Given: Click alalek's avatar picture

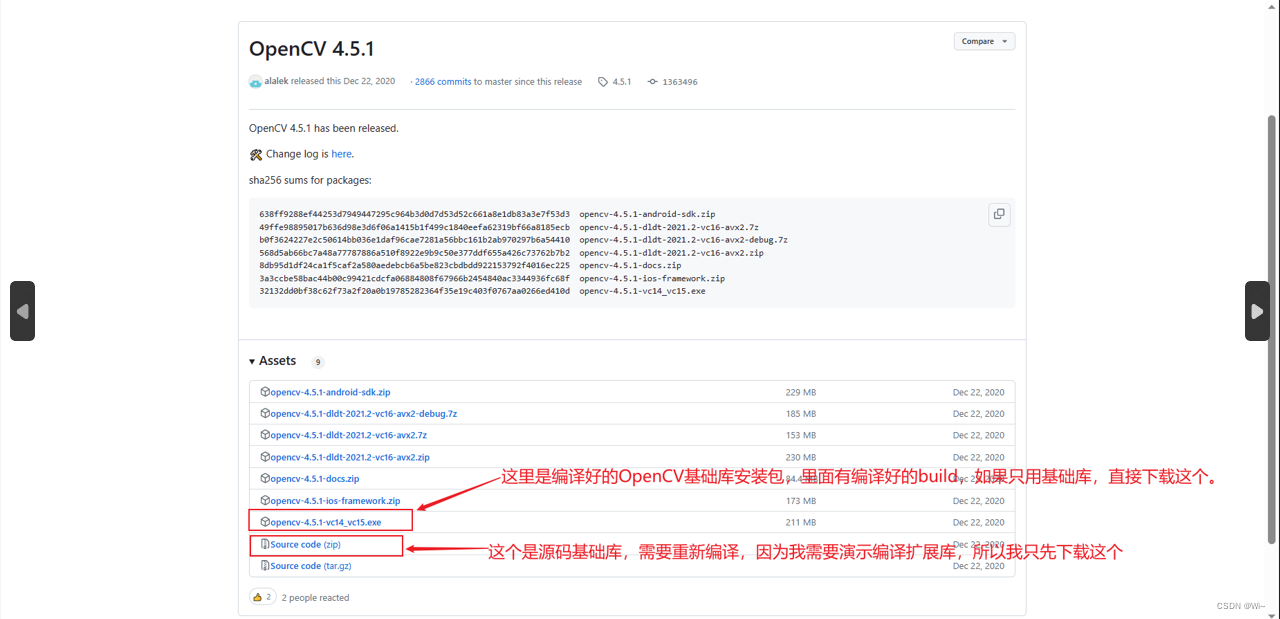Looking at the screenshot, I should click(x=256, y=81).
